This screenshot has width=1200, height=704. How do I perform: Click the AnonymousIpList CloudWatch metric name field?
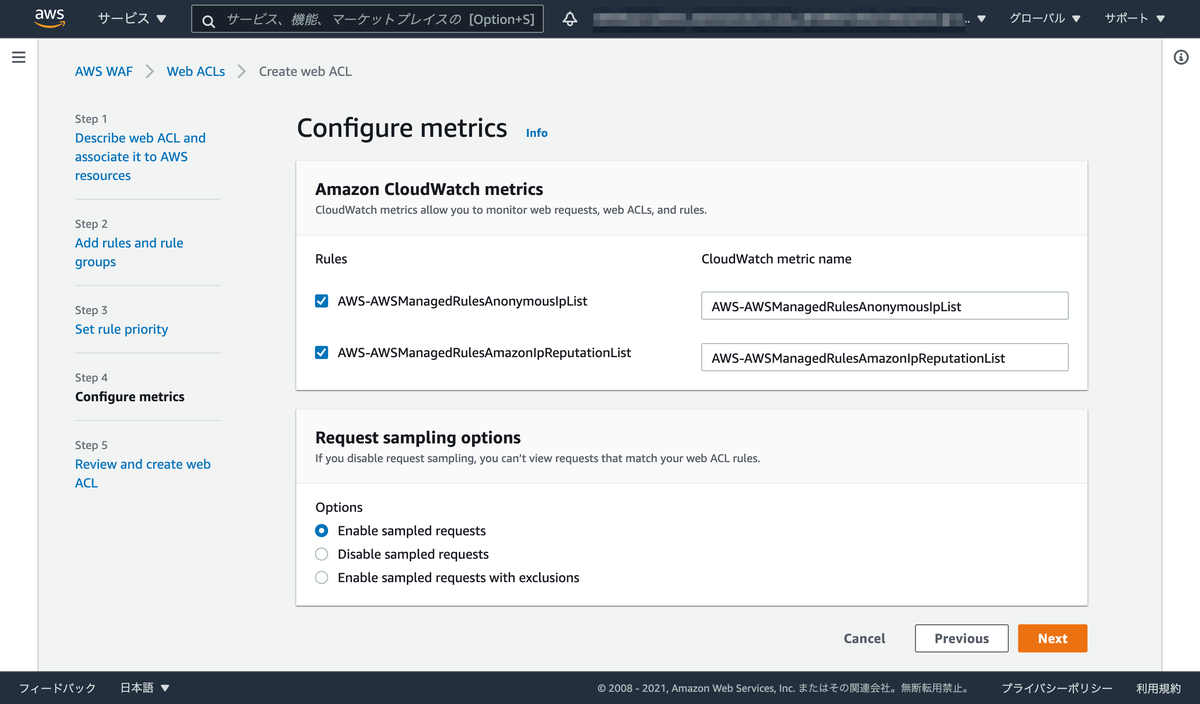[884, 306]
